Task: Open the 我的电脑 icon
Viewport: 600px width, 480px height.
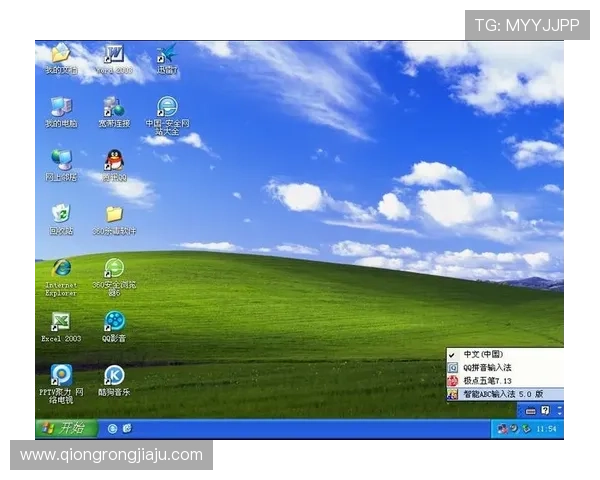Action: pos(61,112)
